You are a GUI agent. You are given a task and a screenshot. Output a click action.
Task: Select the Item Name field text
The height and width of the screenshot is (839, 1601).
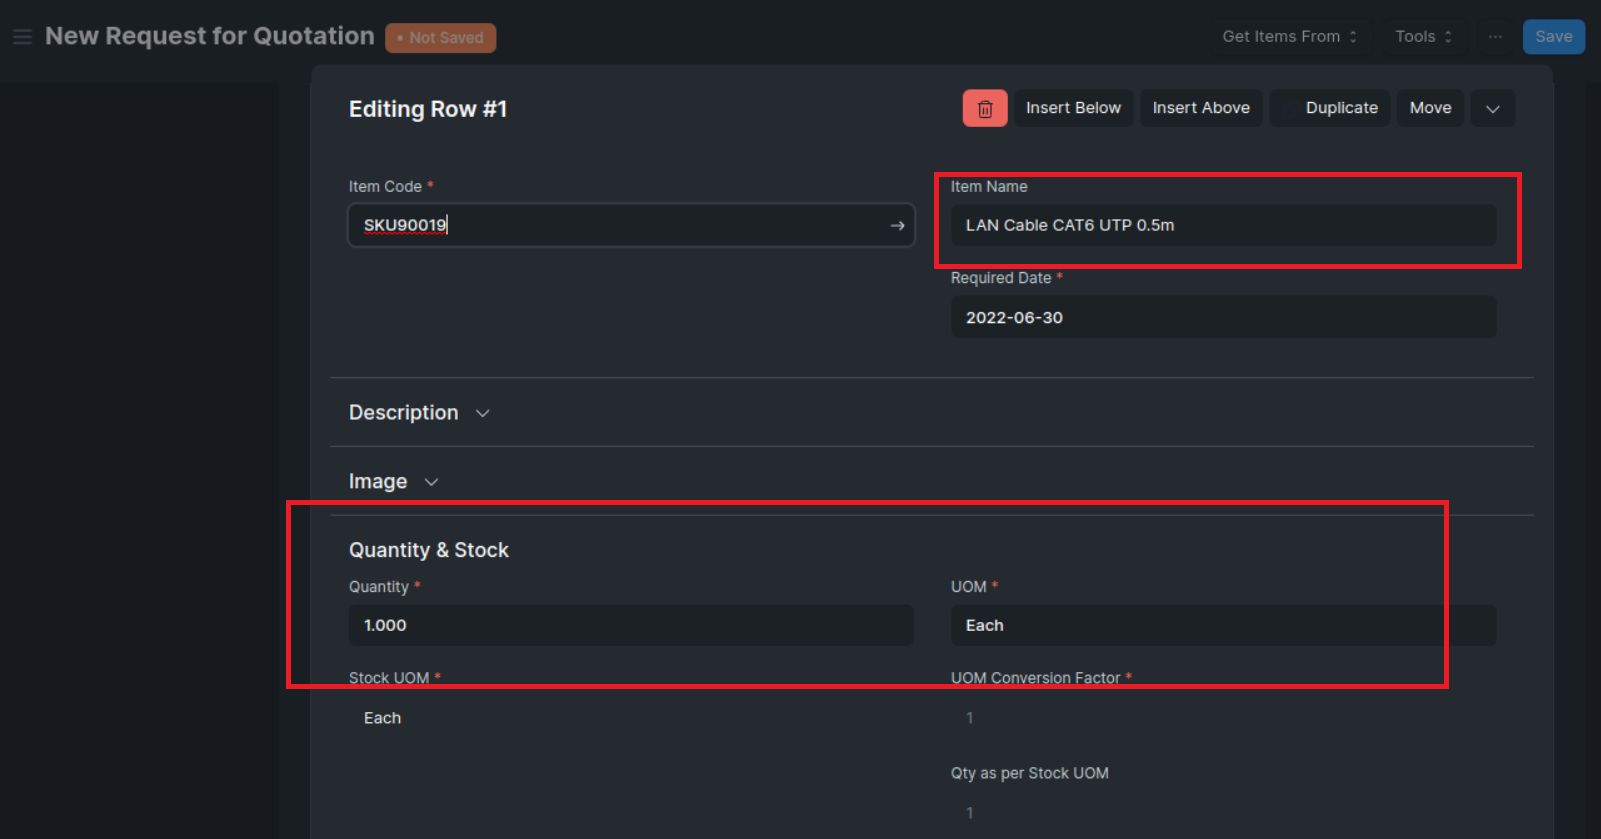coord(1222,225)
